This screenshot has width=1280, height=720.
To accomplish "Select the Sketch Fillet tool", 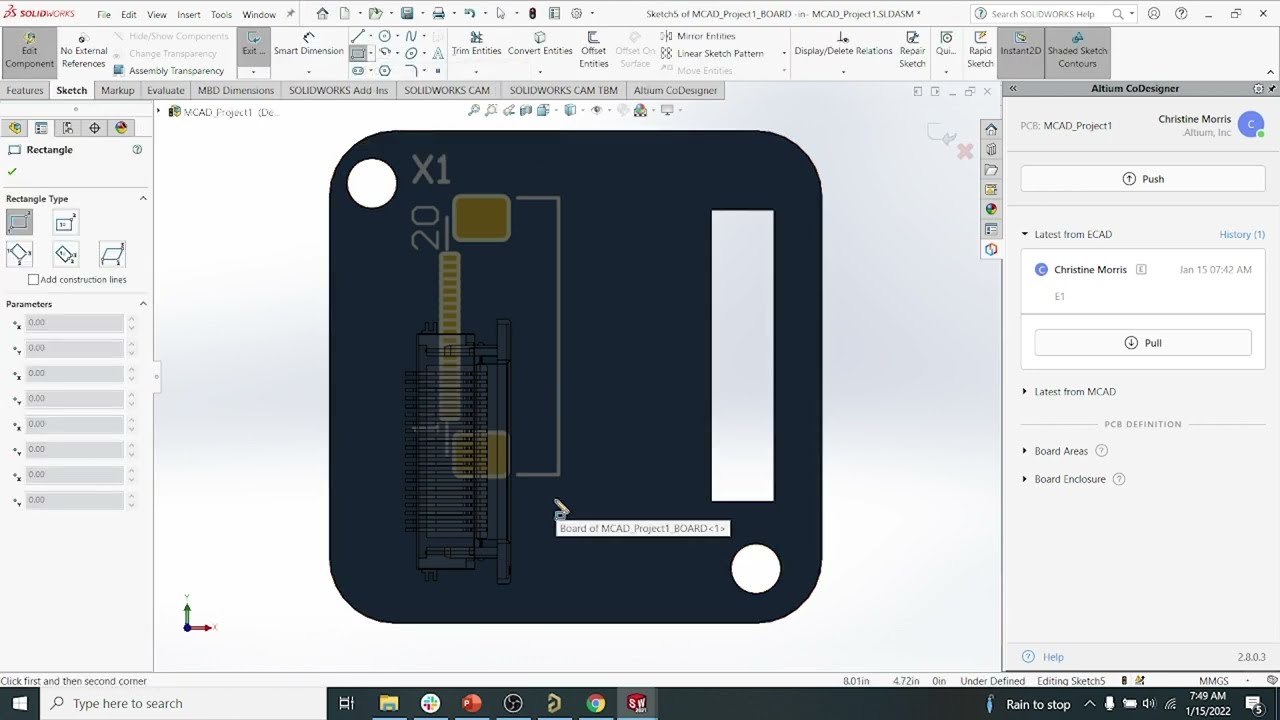I will tap(411, 70).
